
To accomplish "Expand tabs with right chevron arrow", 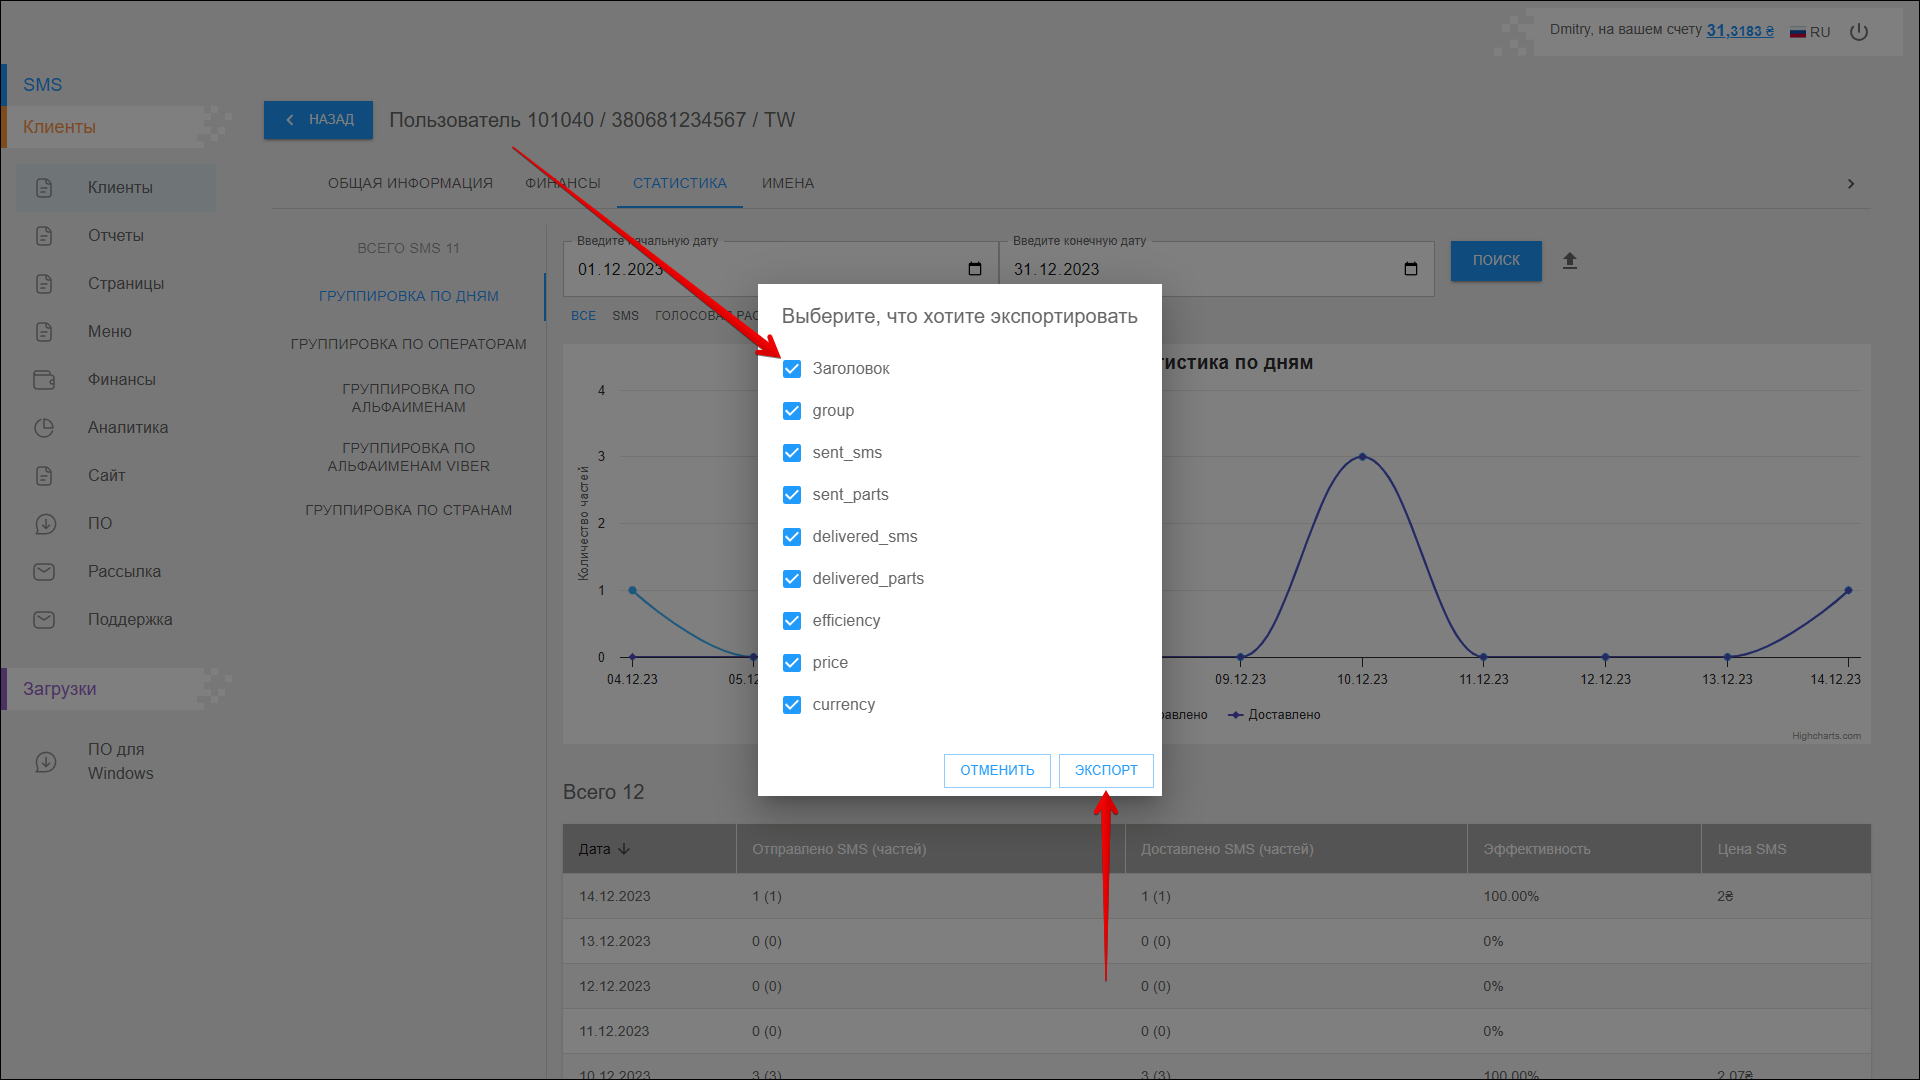I will click(1851, 184).
